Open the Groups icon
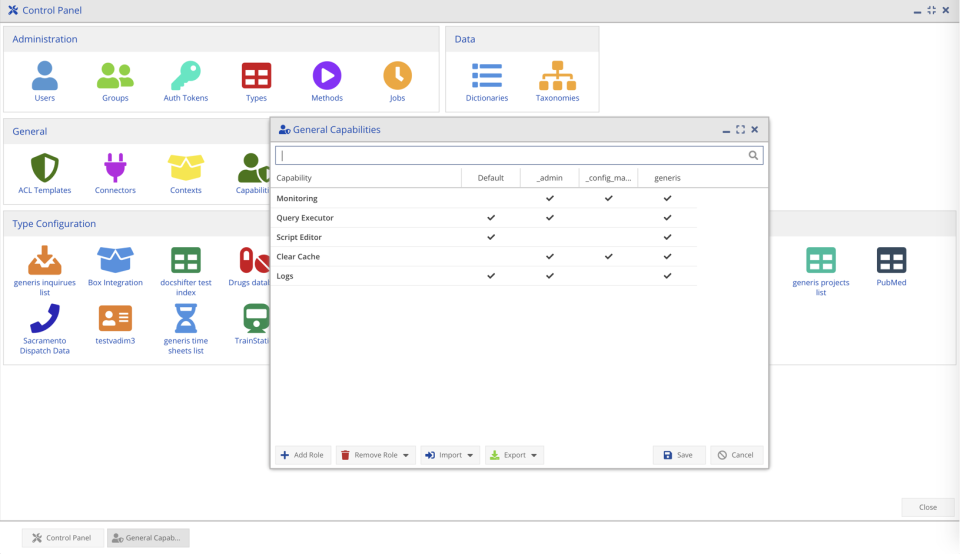 [115, 75]
